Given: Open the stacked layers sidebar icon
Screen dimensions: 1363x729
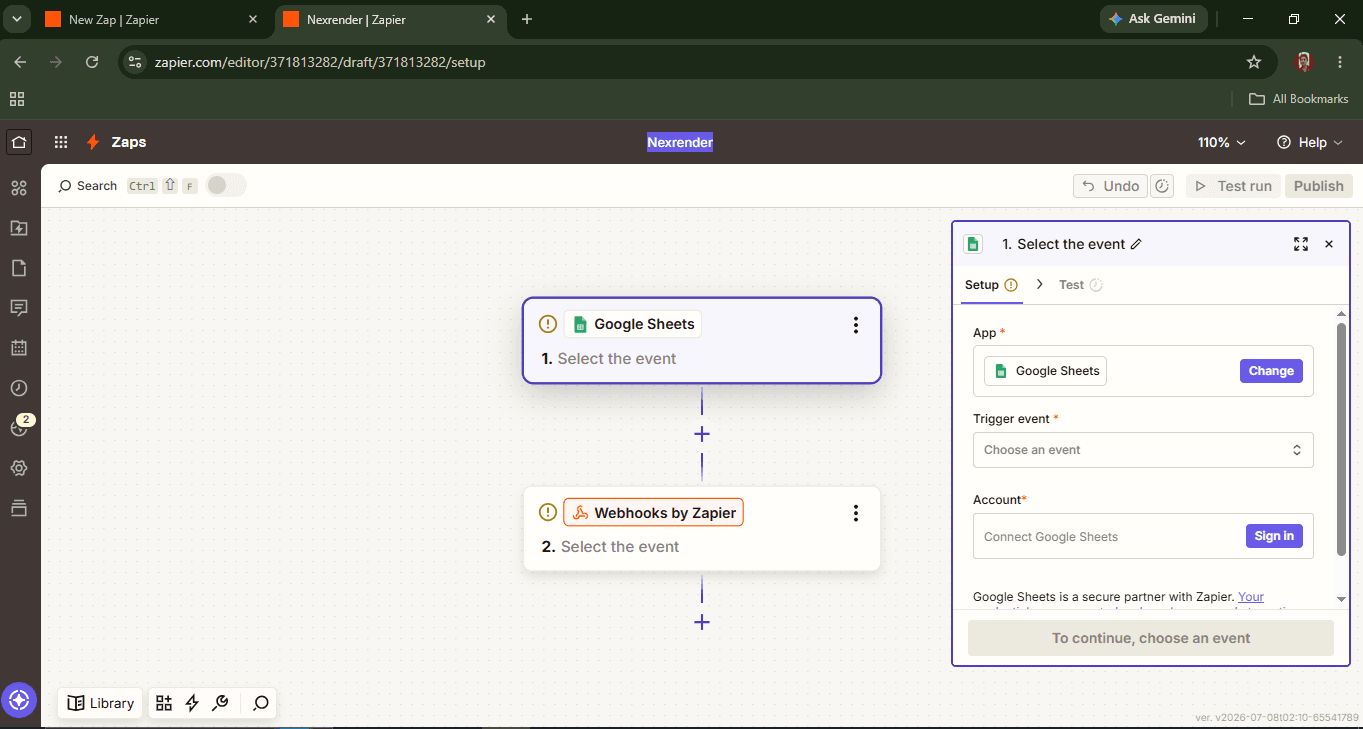Looking at the screenshot, I should point(18,508).
